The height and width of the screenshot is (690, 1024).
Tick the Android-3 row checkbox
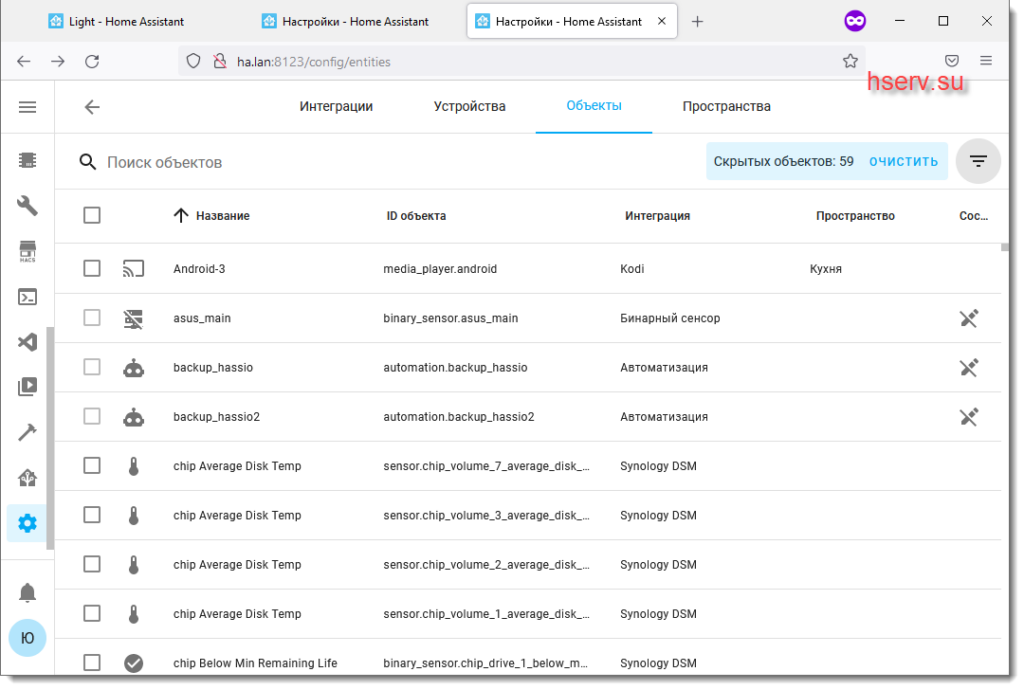click(x=92, y=268)
